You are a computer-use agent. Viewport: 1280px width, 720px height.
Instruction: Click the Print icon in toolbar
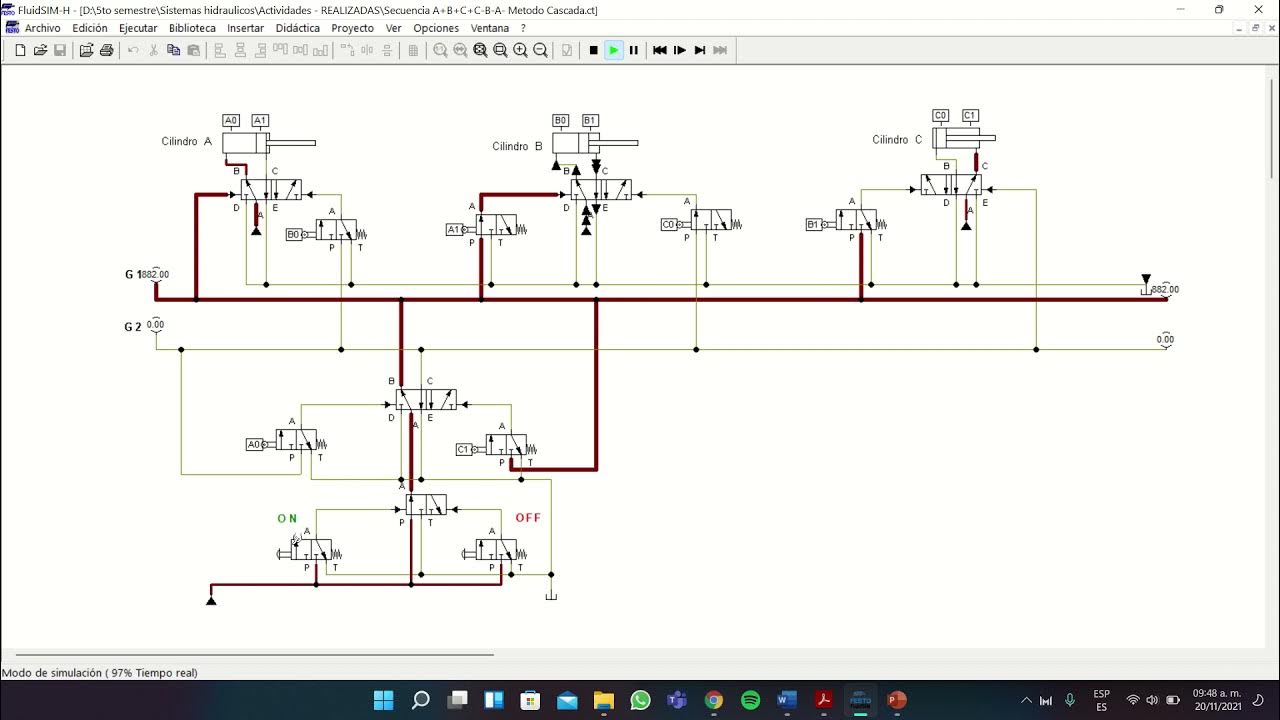pos(106,50)
